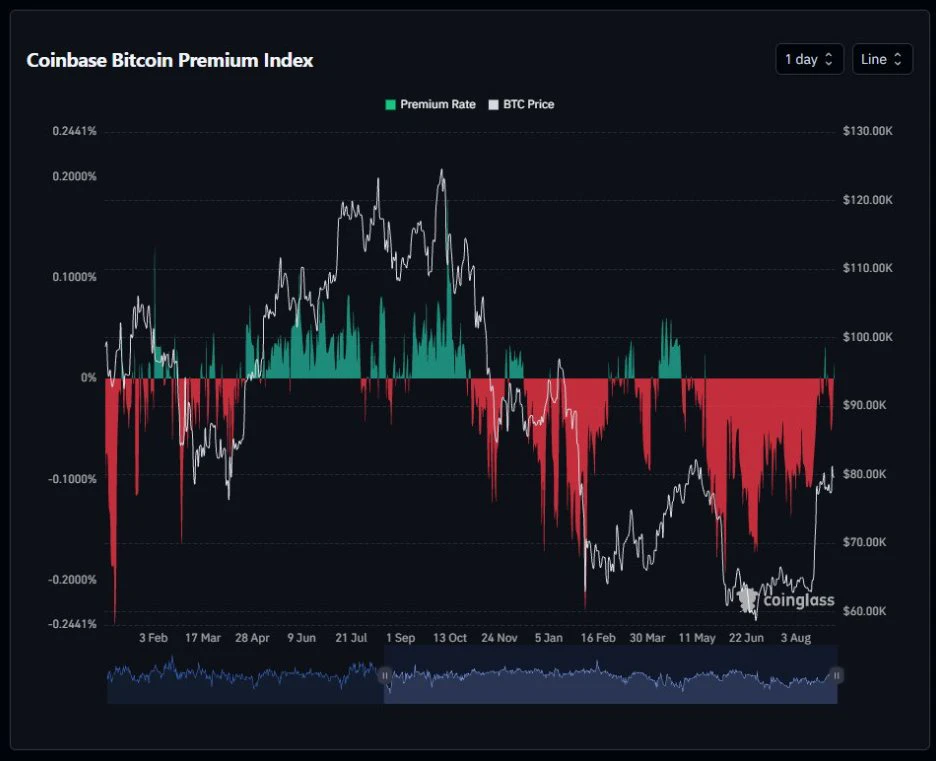Screen dimensions: 936x761
Task: Click the $120.00K price axis label
Action: 867,199
